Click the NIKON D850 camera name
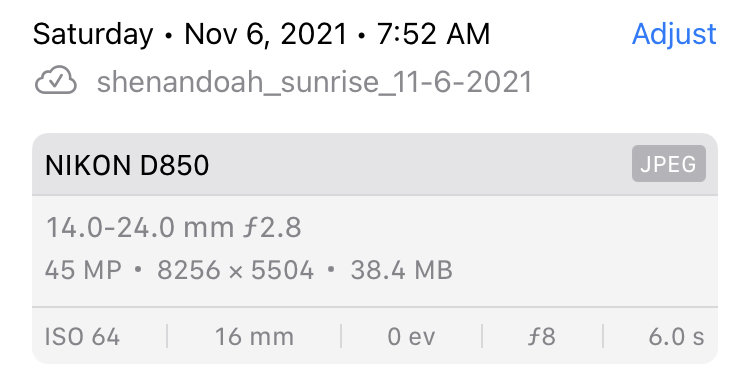 click(127, 165)
